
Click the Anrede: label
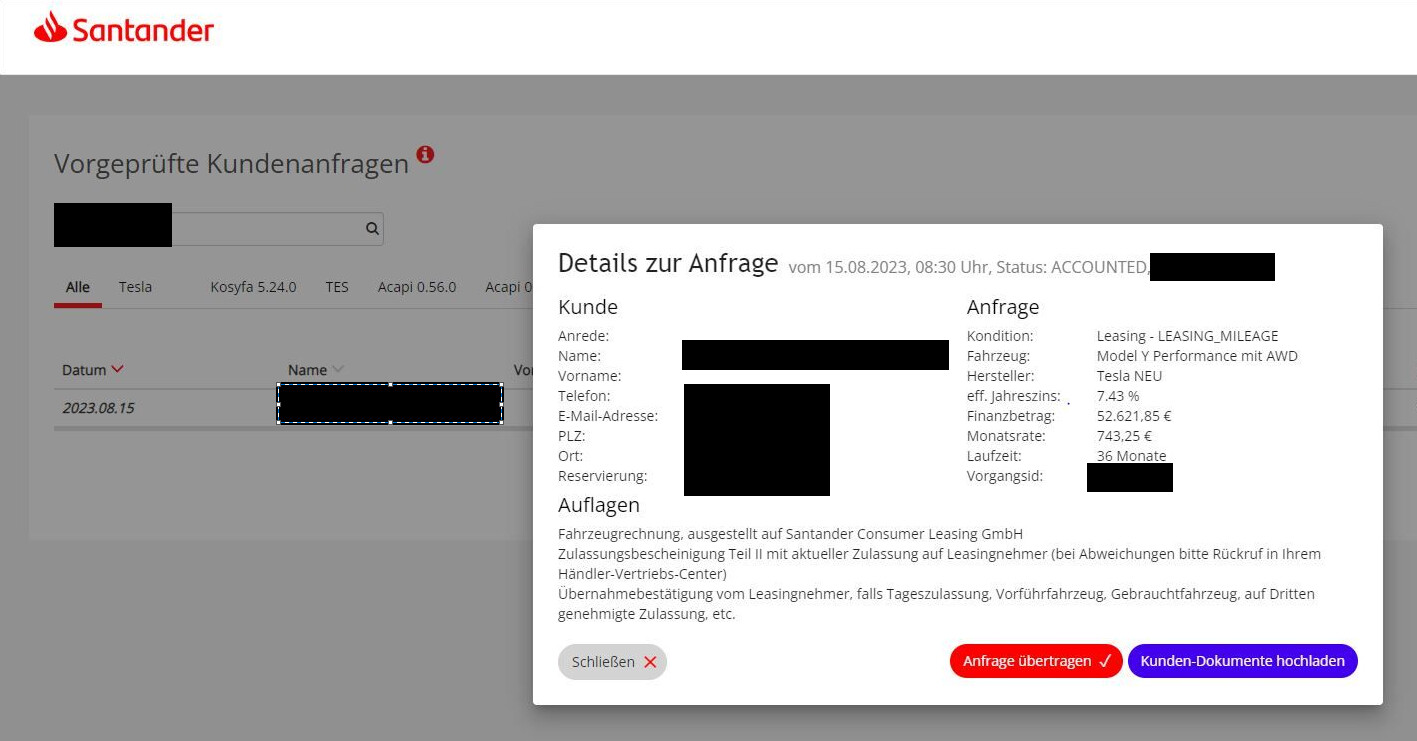click(583, 336)
